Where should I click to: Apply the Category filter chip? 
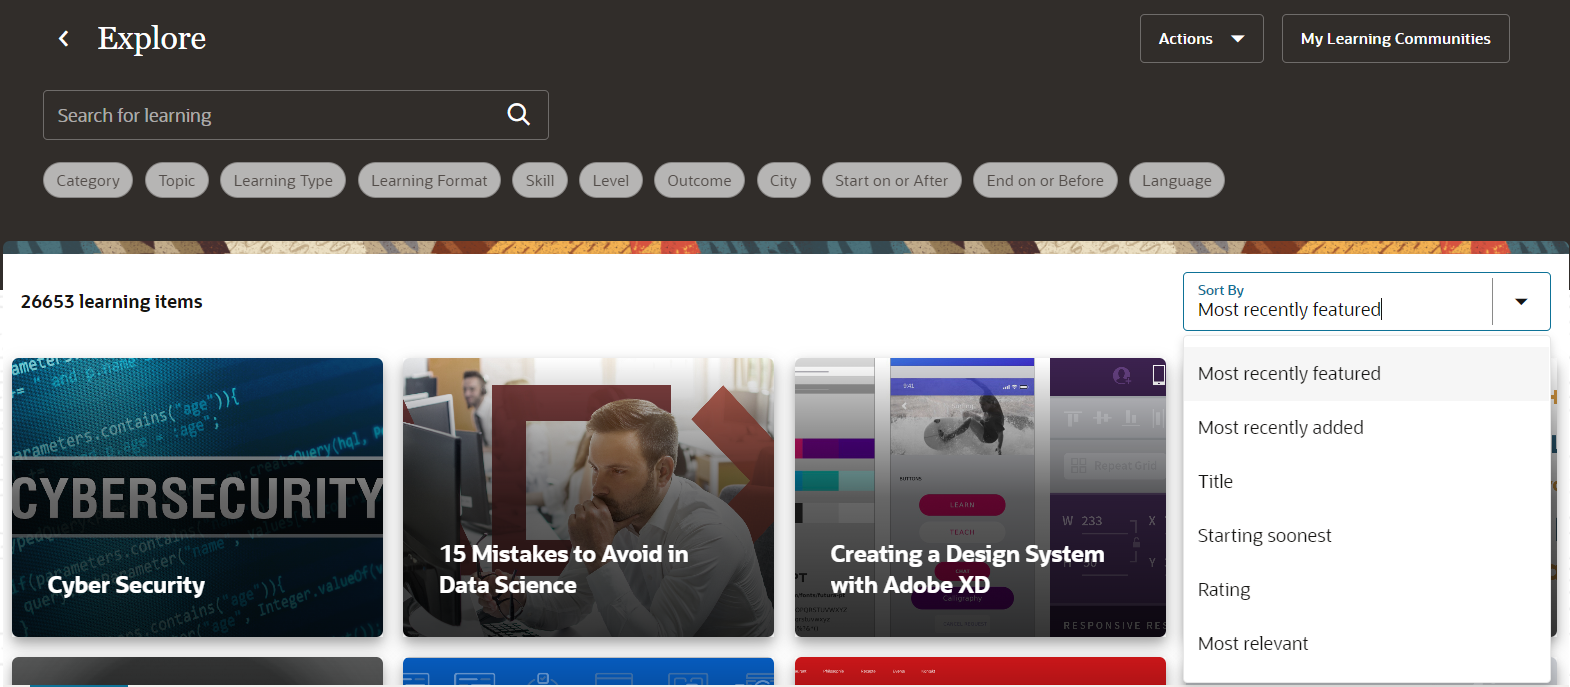click(x=88, y=180)
